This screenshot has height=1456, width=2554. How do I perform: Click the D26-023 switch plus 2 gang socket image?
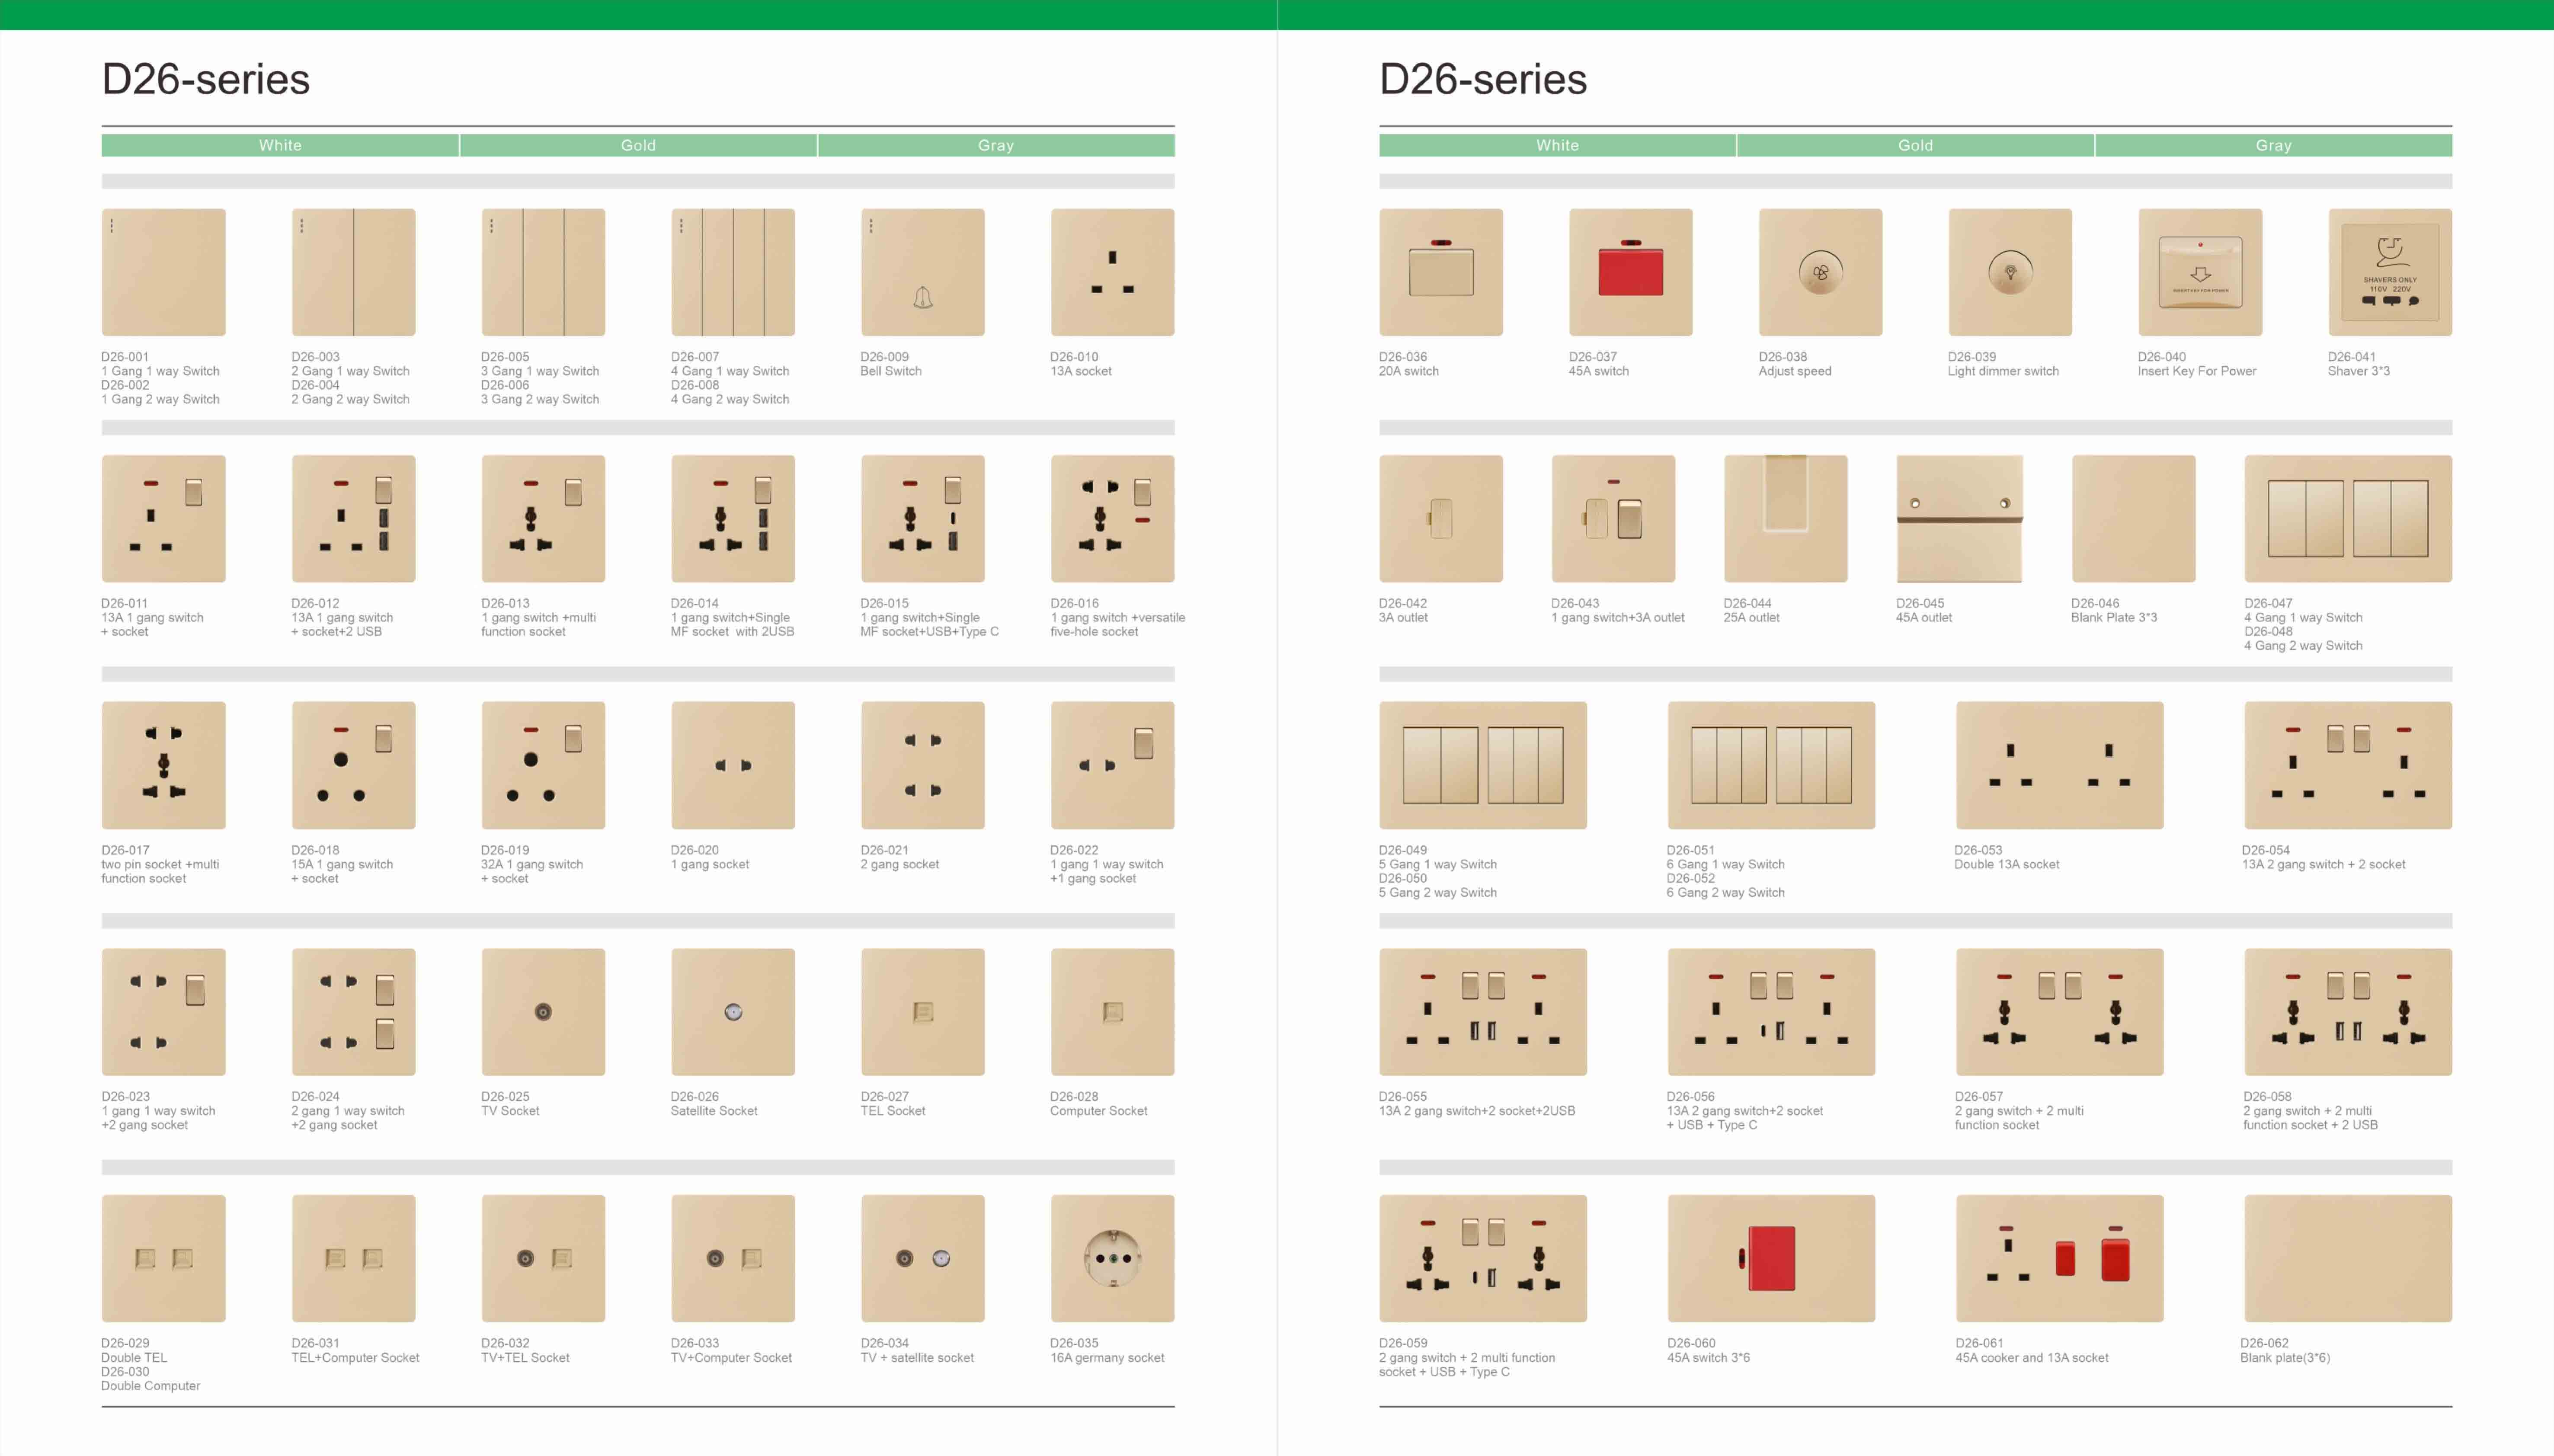[163, 1012]
